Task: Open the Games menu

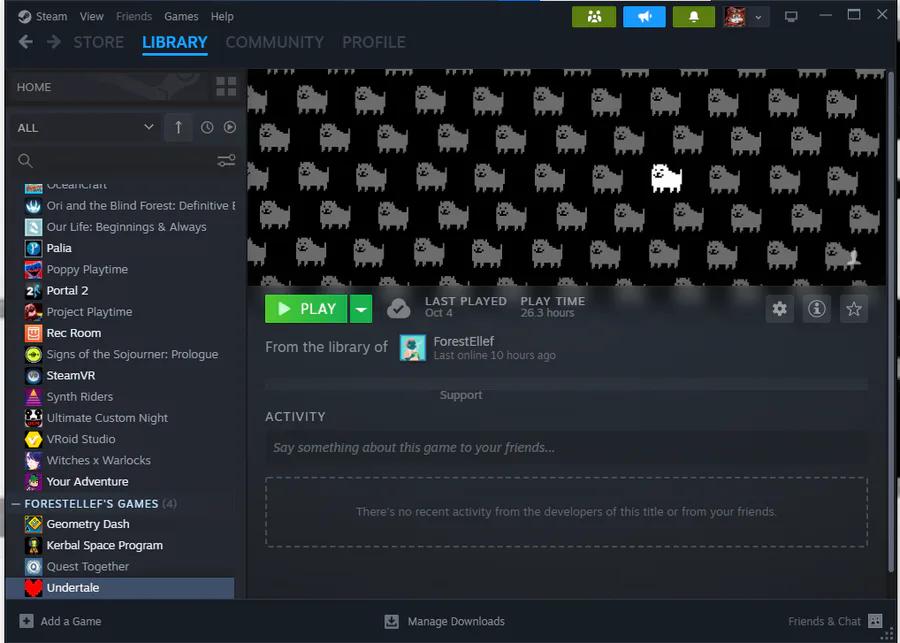Action: coord(181,17)
